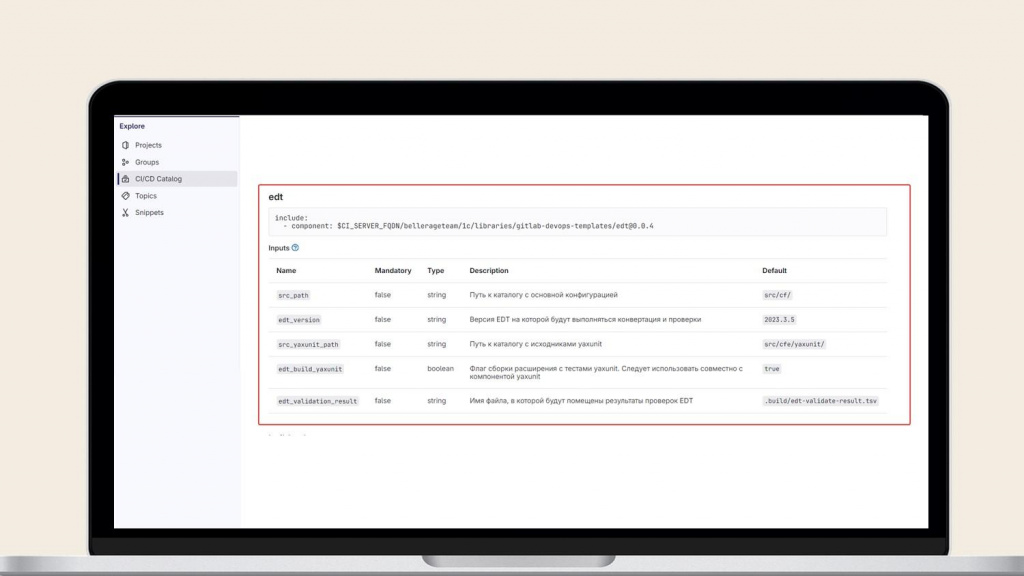Click the edt_build_yaxunit row description text
The width and height of the screenshot is (1024, 576).
click(606, 372)
